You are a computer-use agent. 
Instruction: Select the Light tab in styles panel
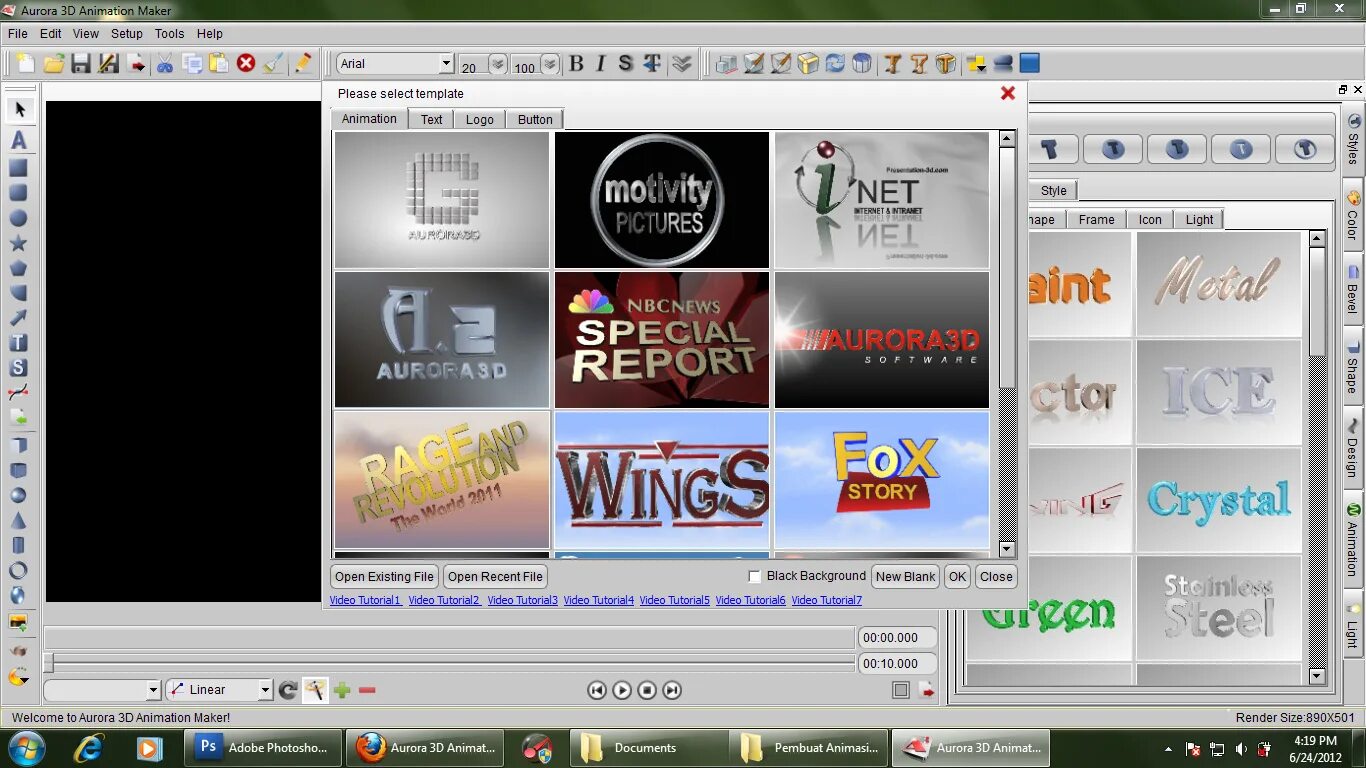point(1199,220)
